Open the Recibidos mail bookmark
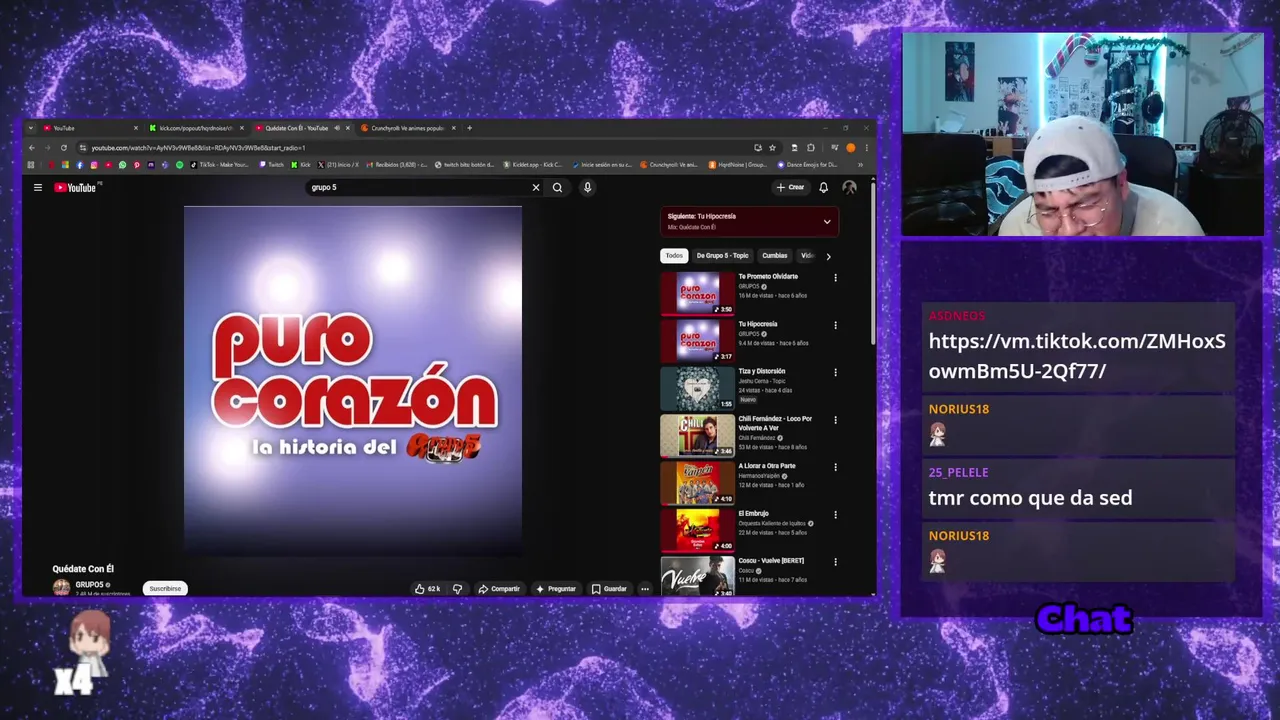The height and width of the screenshot is (720, 1280). 398,165
